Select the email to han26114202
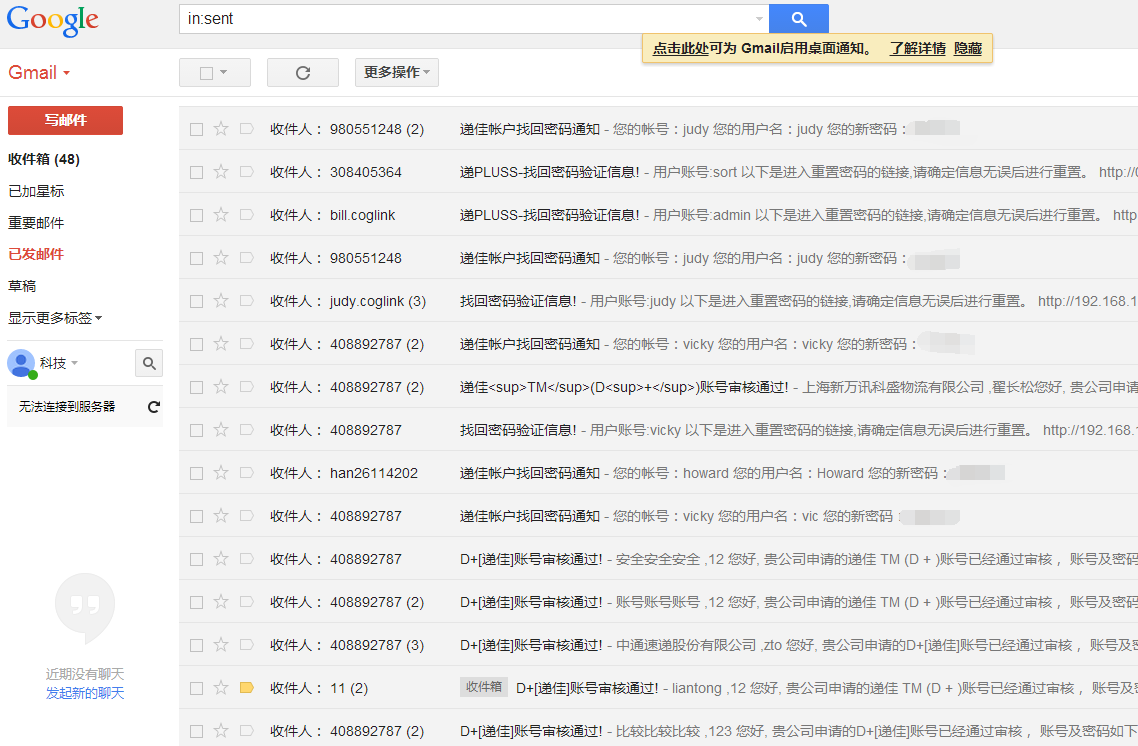The width and height of the screenshot is (1138, 746). click(196, 473)
